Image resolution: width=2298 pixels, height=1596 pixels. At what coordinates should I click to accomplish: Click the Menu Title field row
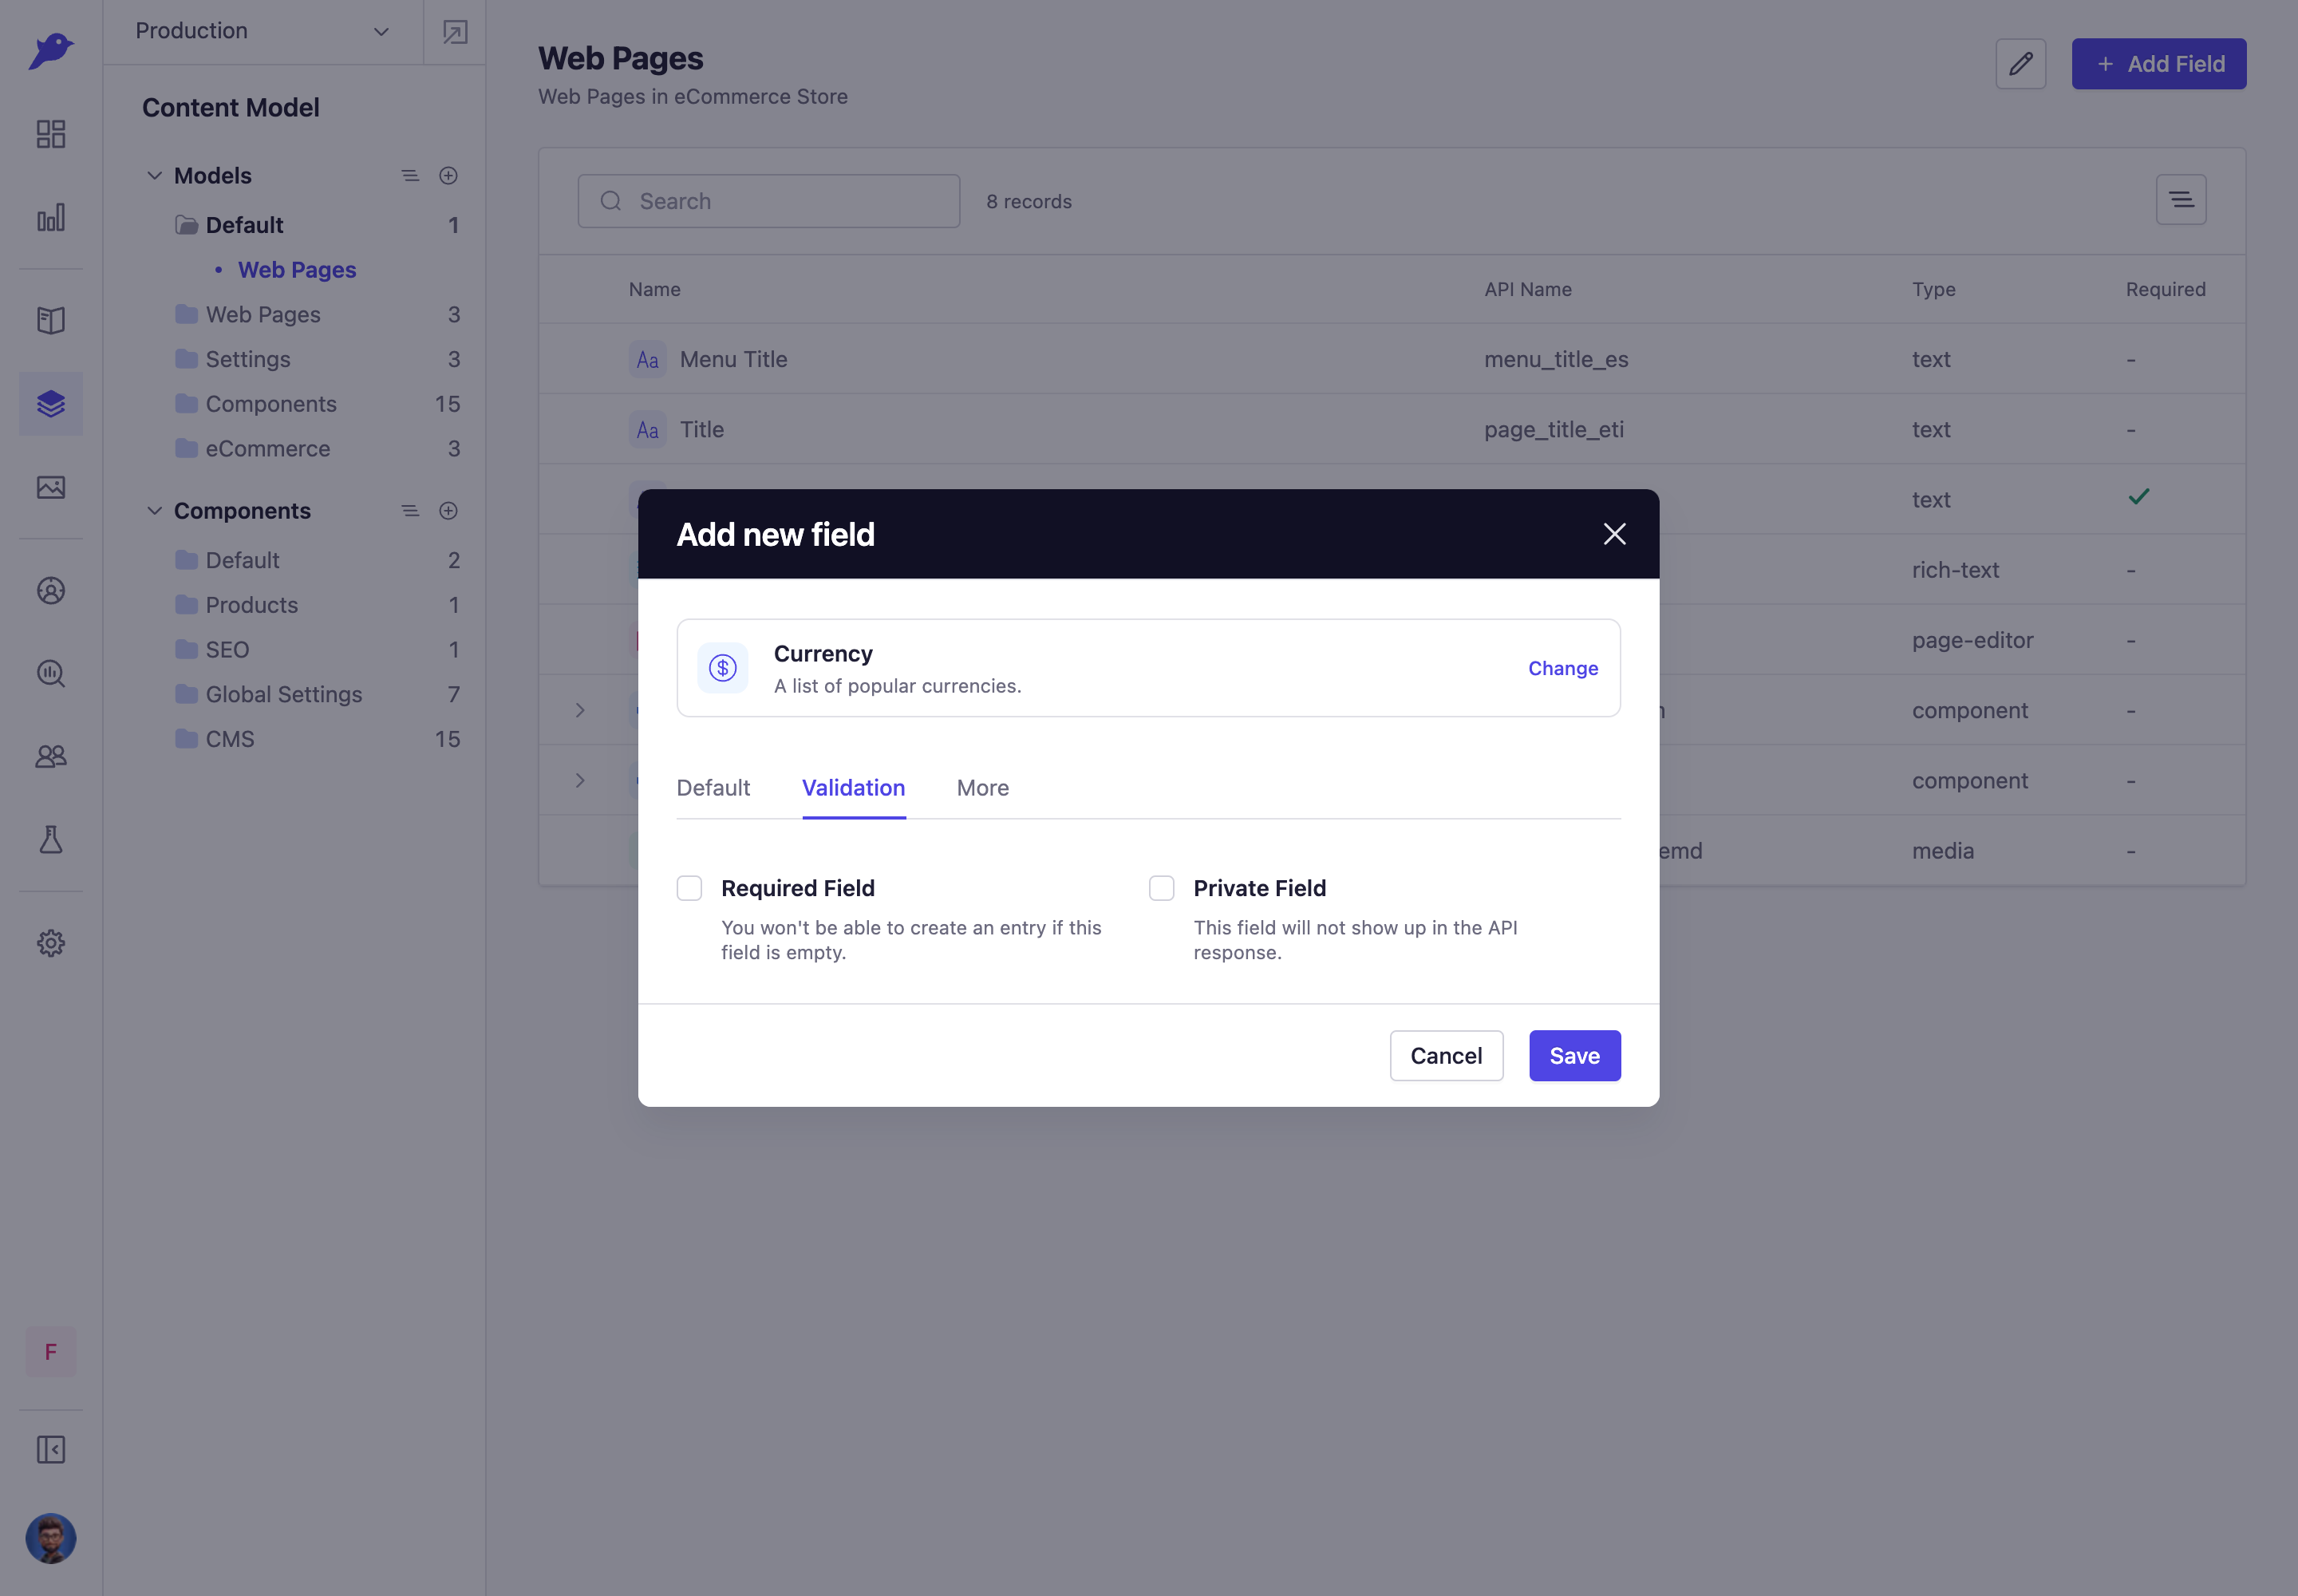click(x=1391, y=359)
